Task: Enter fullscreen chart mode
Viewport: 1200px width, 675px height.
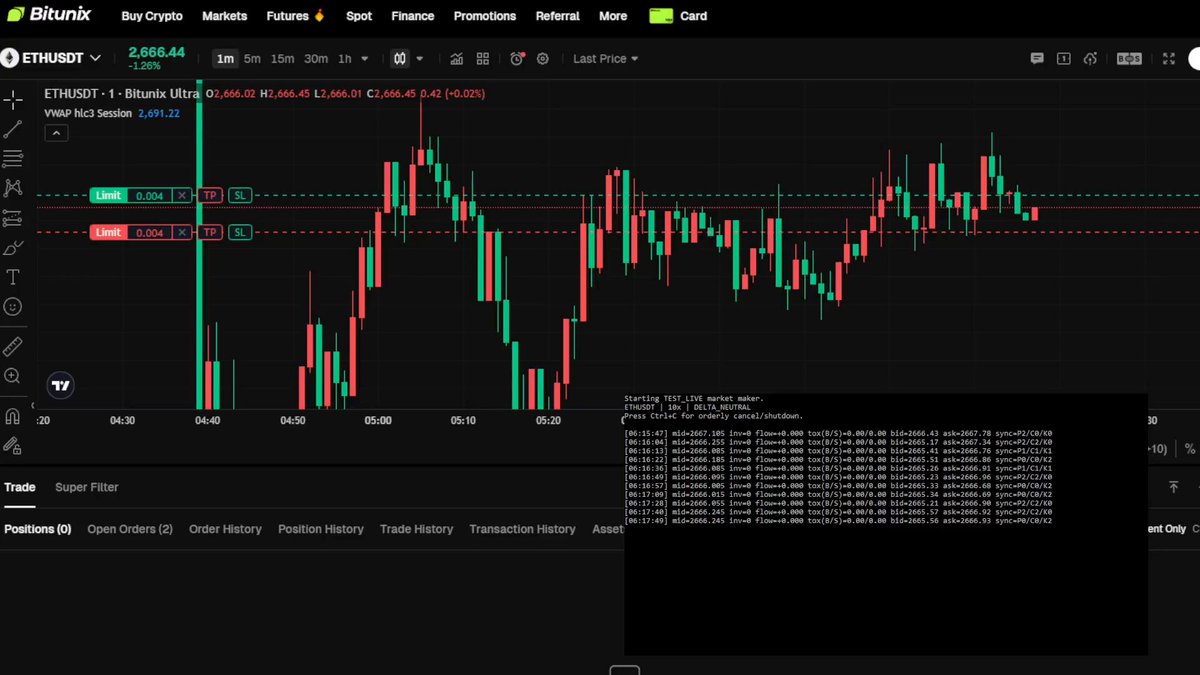Action: pos(1168,59)
